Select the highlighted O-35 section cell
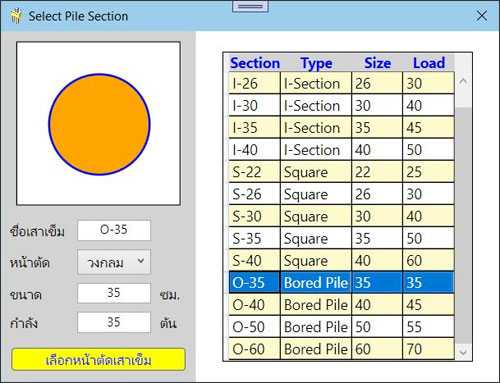500x383 pixels. (255, 283)
